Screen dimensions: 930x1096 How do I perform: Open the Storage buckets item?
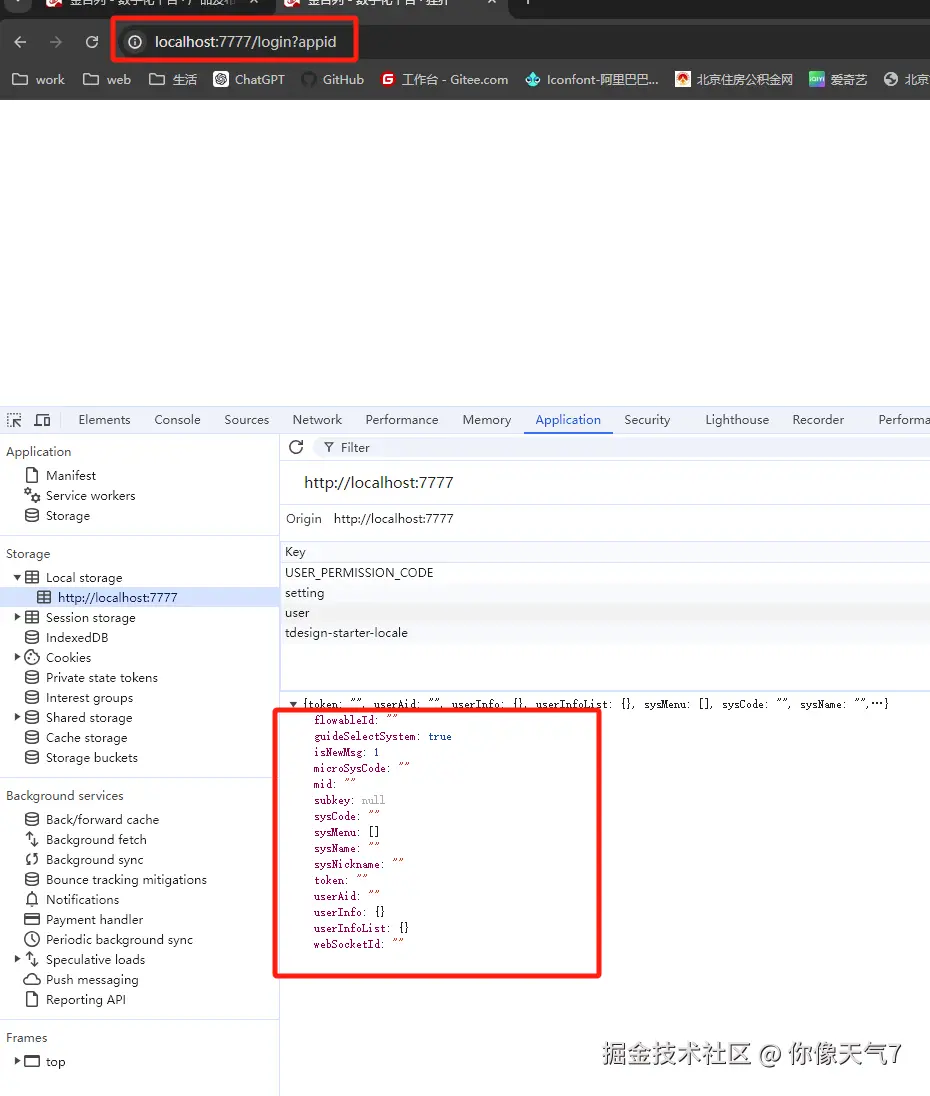[x=92, y=758]
